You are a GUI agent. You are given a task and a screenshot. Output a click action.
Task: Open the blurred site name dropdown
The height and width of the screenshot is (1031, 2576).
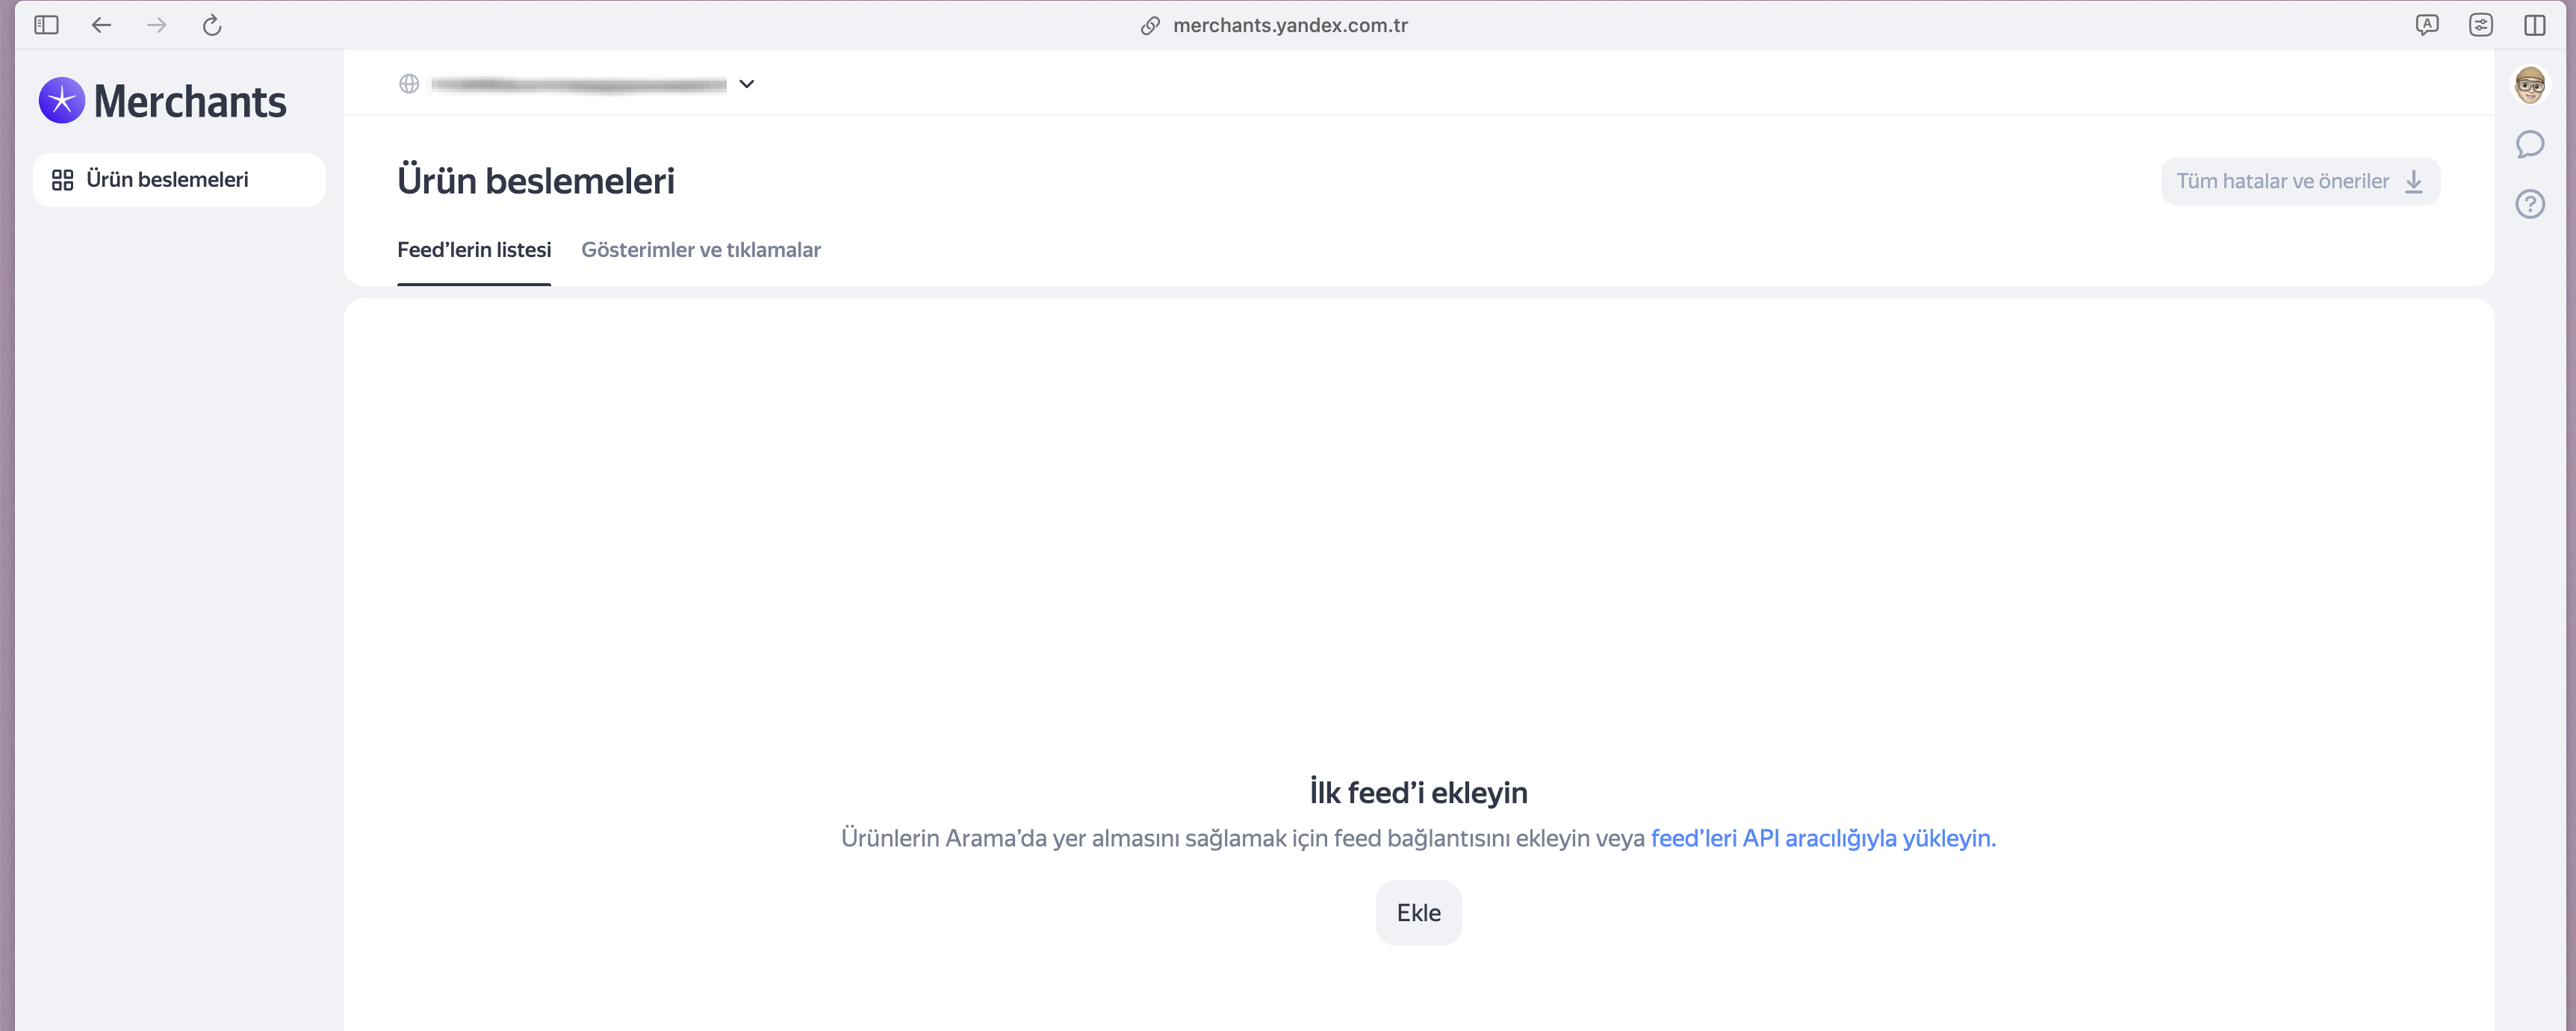point(579,85)
